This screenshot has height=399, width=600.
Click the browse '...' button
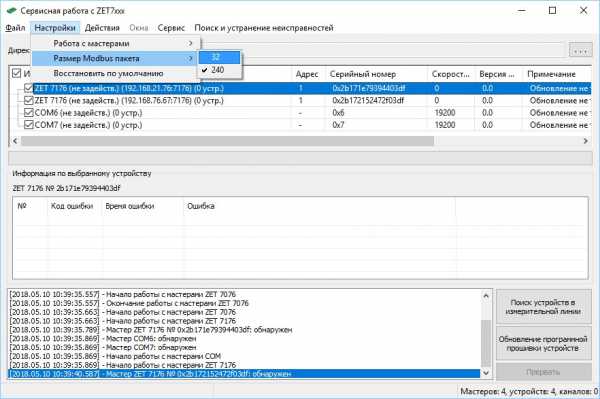point(580,50)
